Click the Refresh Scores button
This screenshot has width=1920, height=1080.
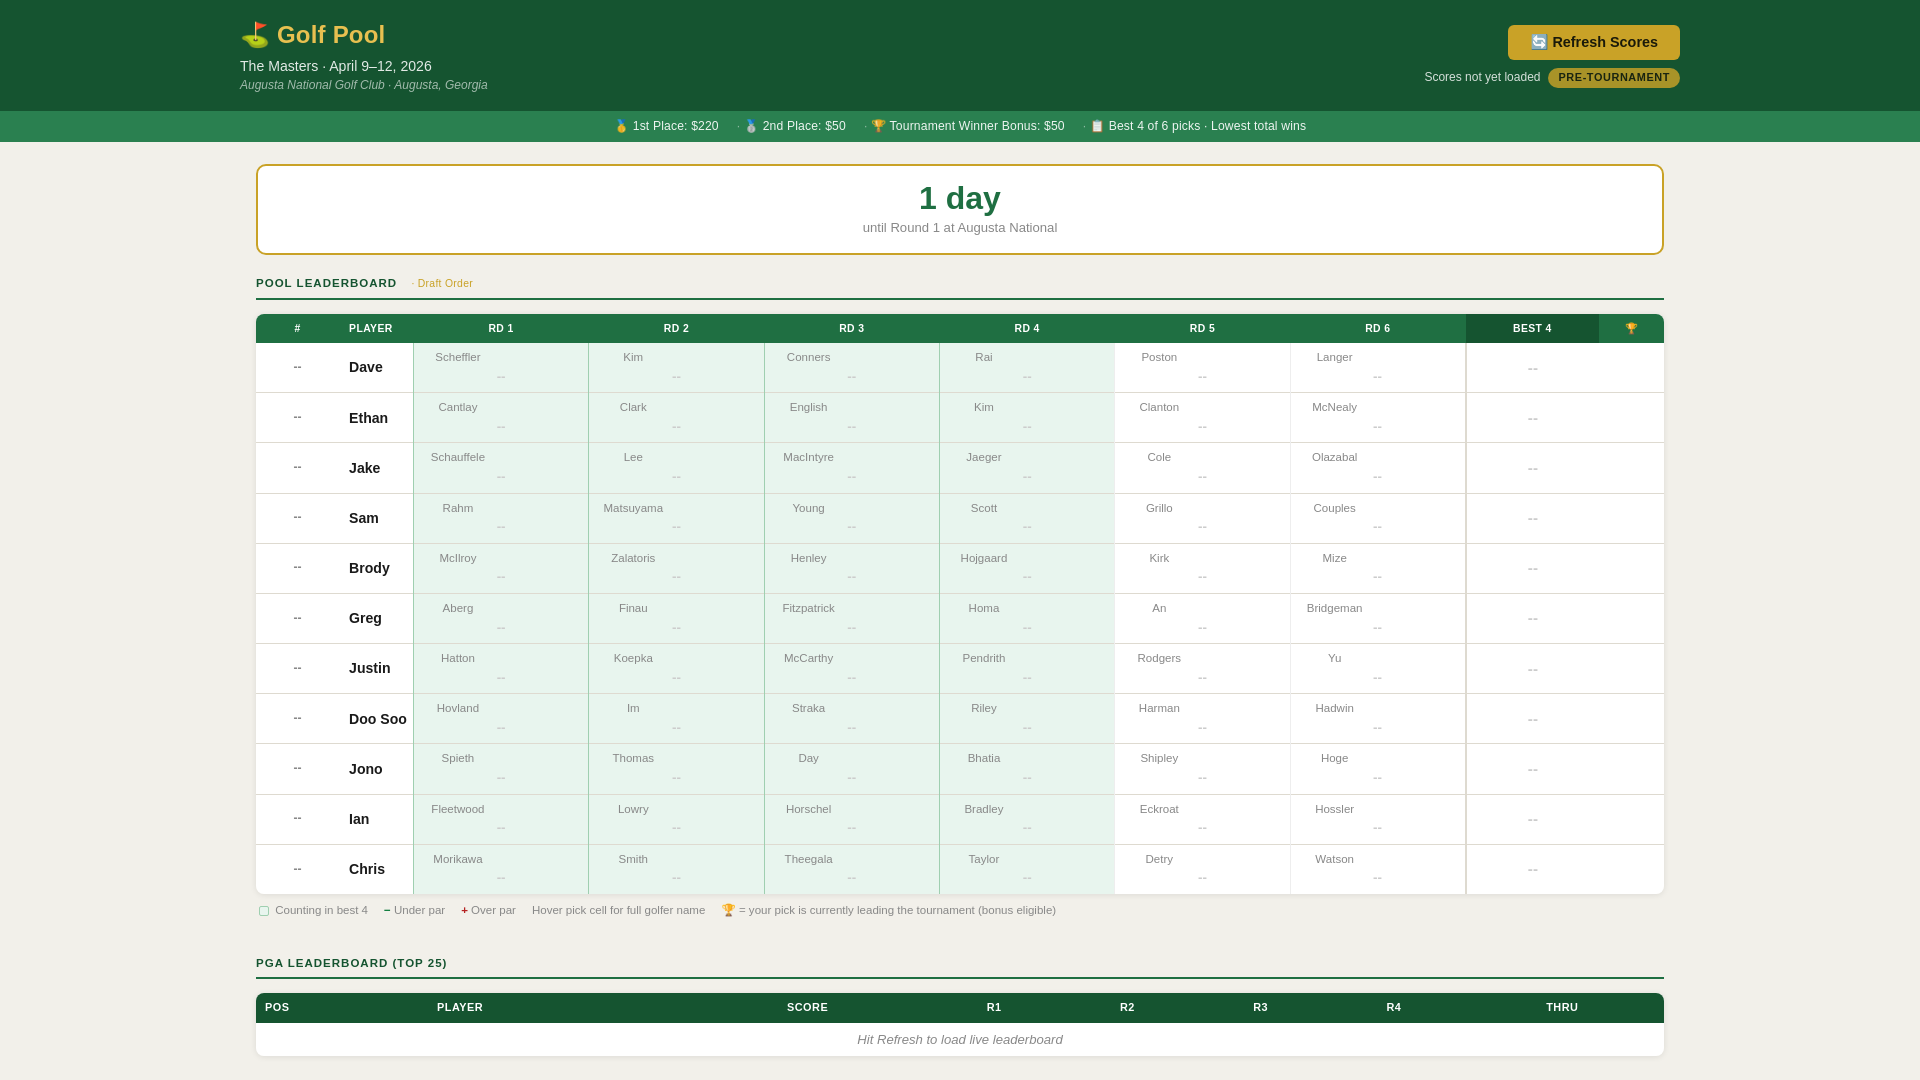tap(1594, 42)
